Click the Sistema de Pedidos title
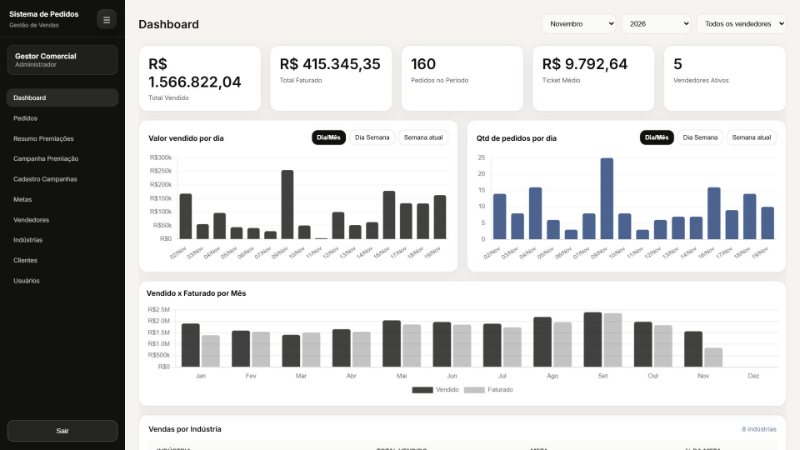The image size is (800, 450). [x=44, y=14]
